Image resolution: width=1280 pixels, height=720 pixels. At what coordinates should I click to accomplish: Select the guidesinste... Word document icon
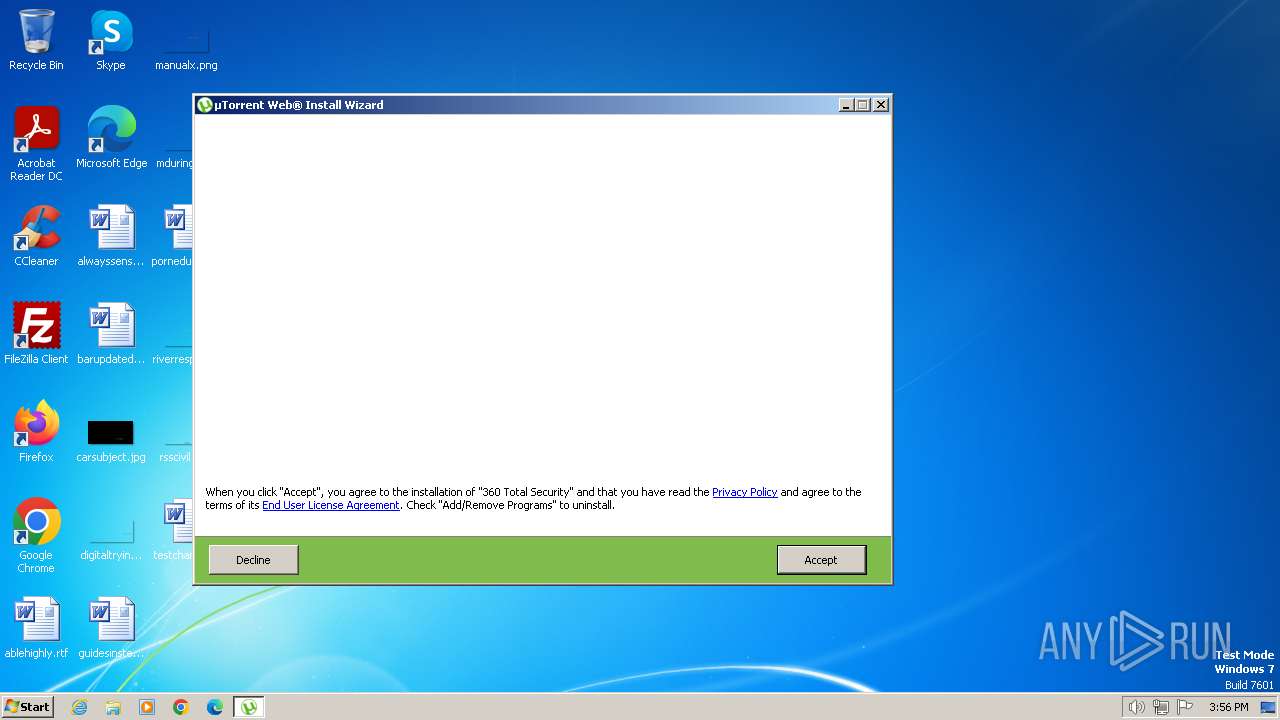click(111, 628)
